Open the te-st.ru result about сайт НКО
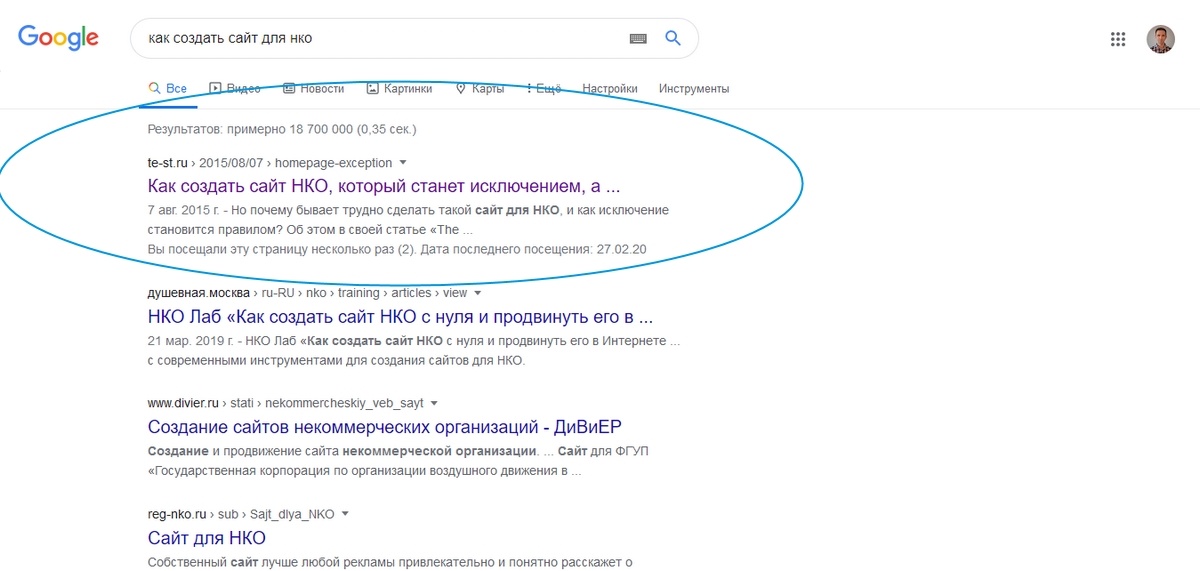The image size is (1200, 571). click(x=384, y=186)
